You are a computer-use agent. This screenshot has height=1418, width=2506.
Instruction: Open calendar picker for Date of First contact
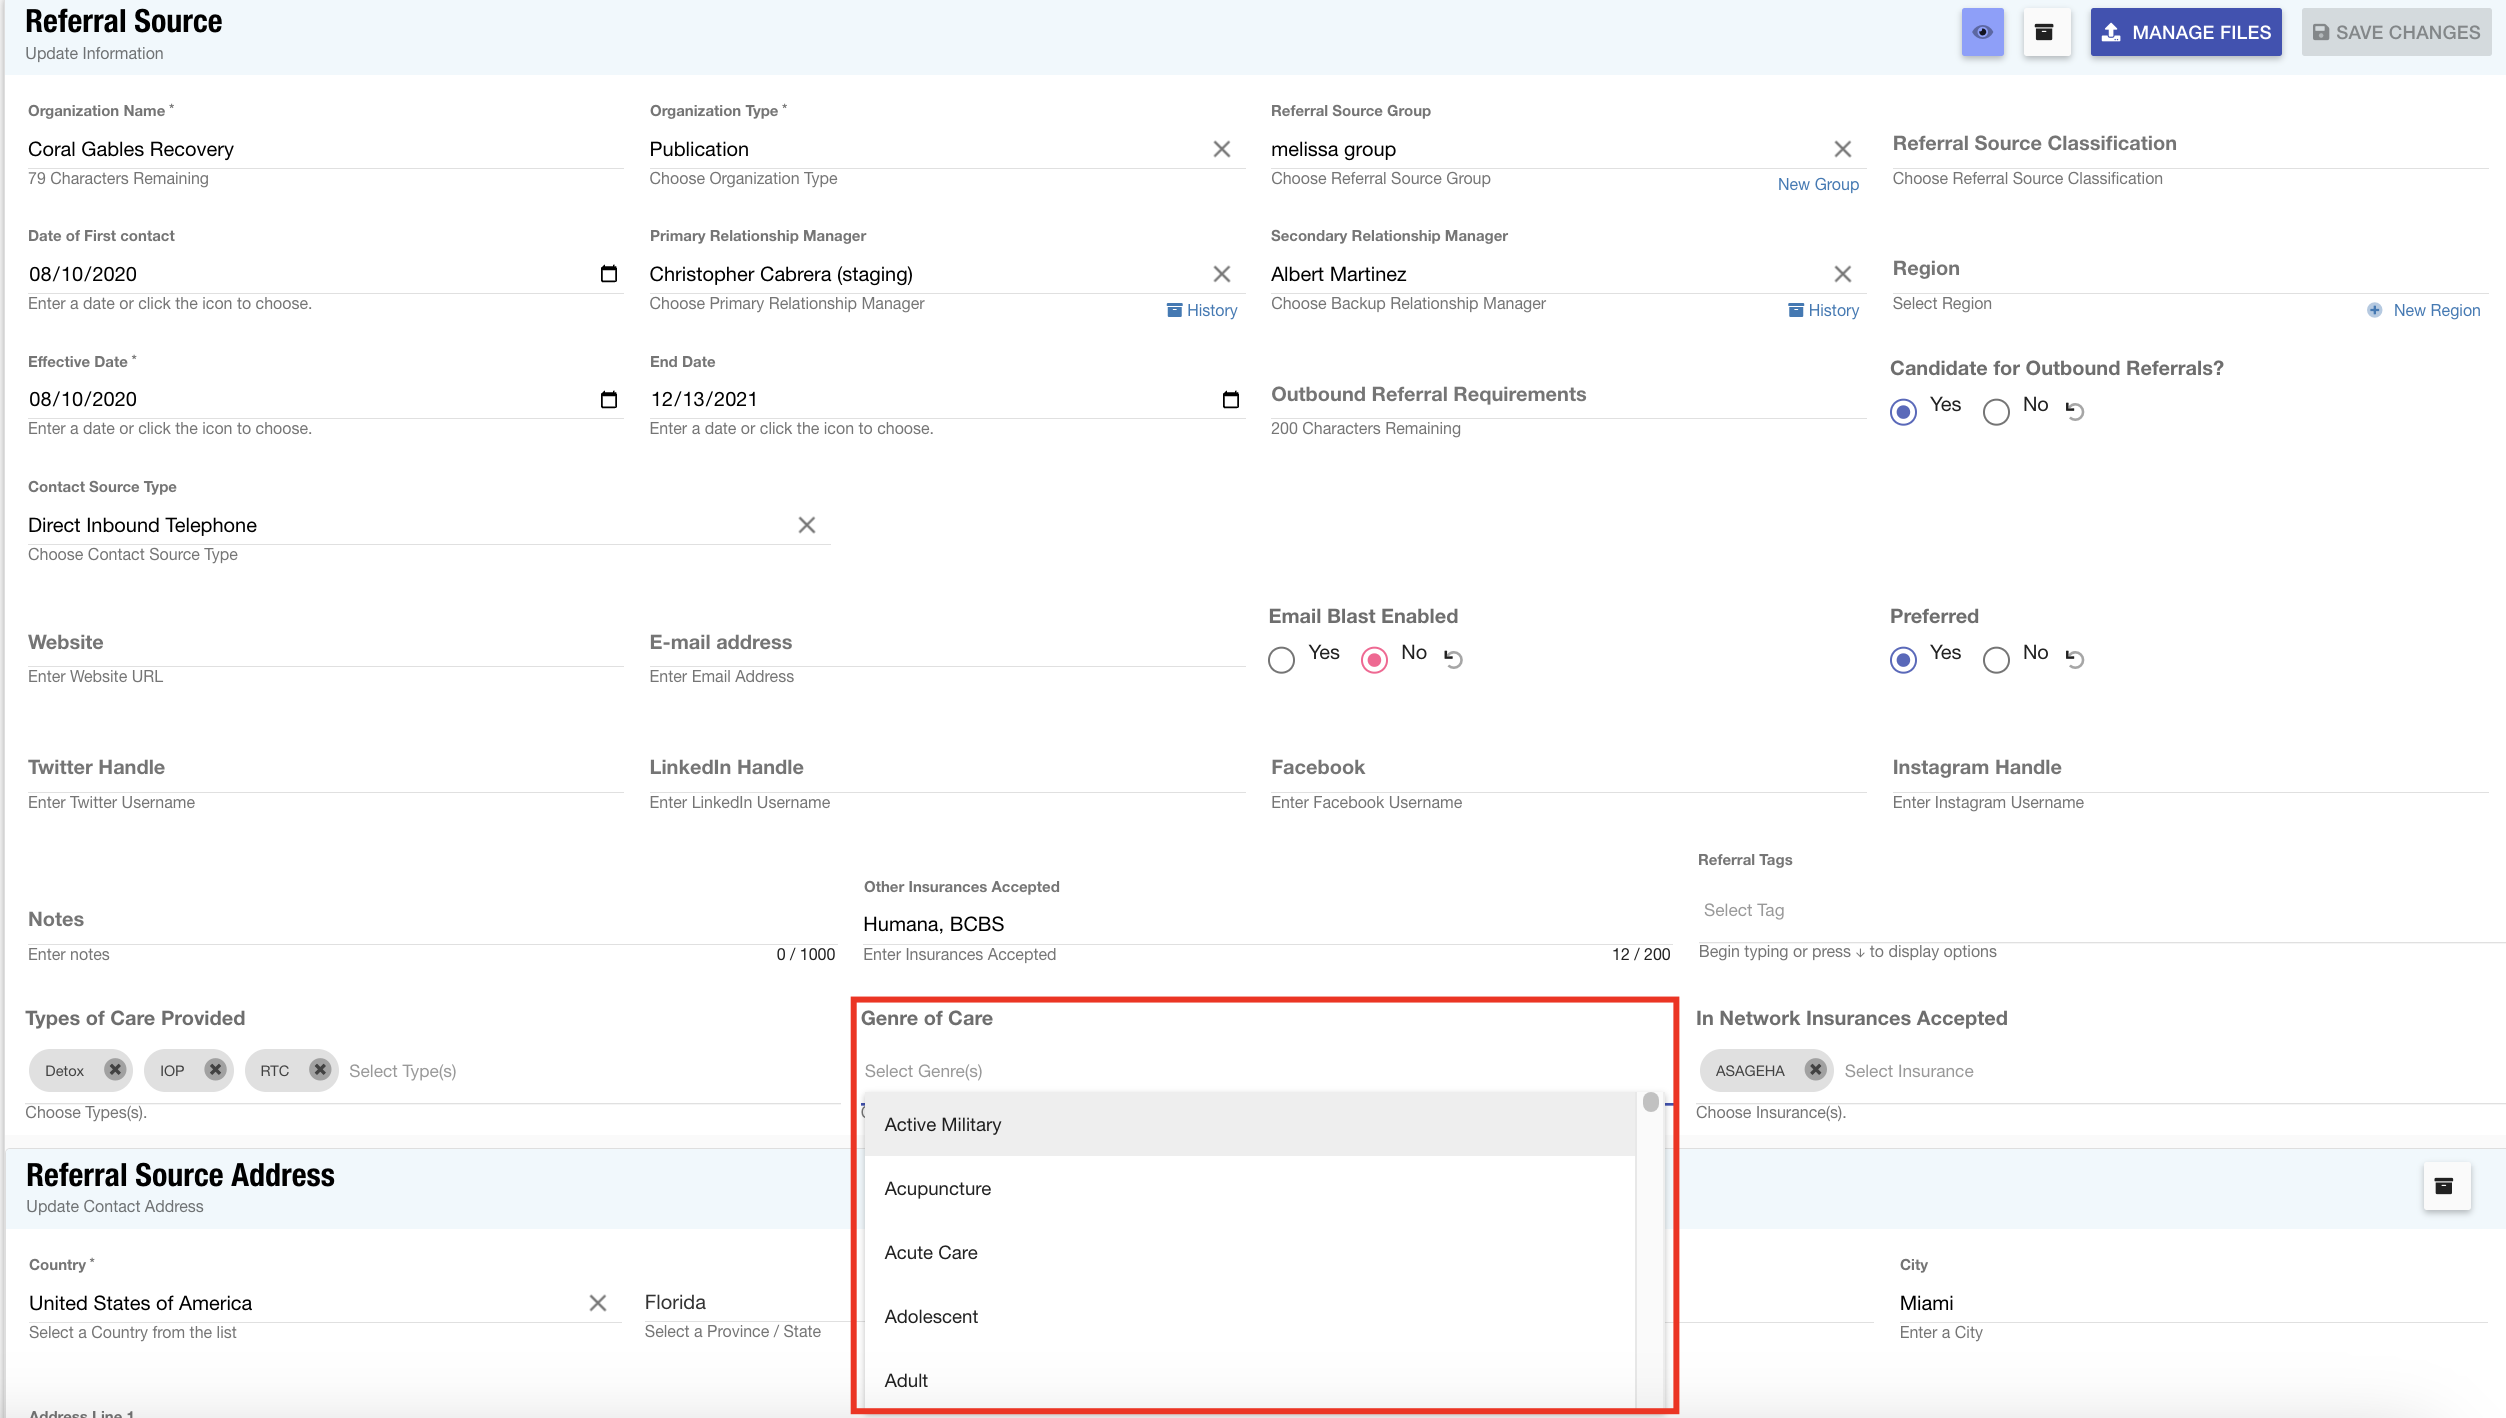pos(608,273)
